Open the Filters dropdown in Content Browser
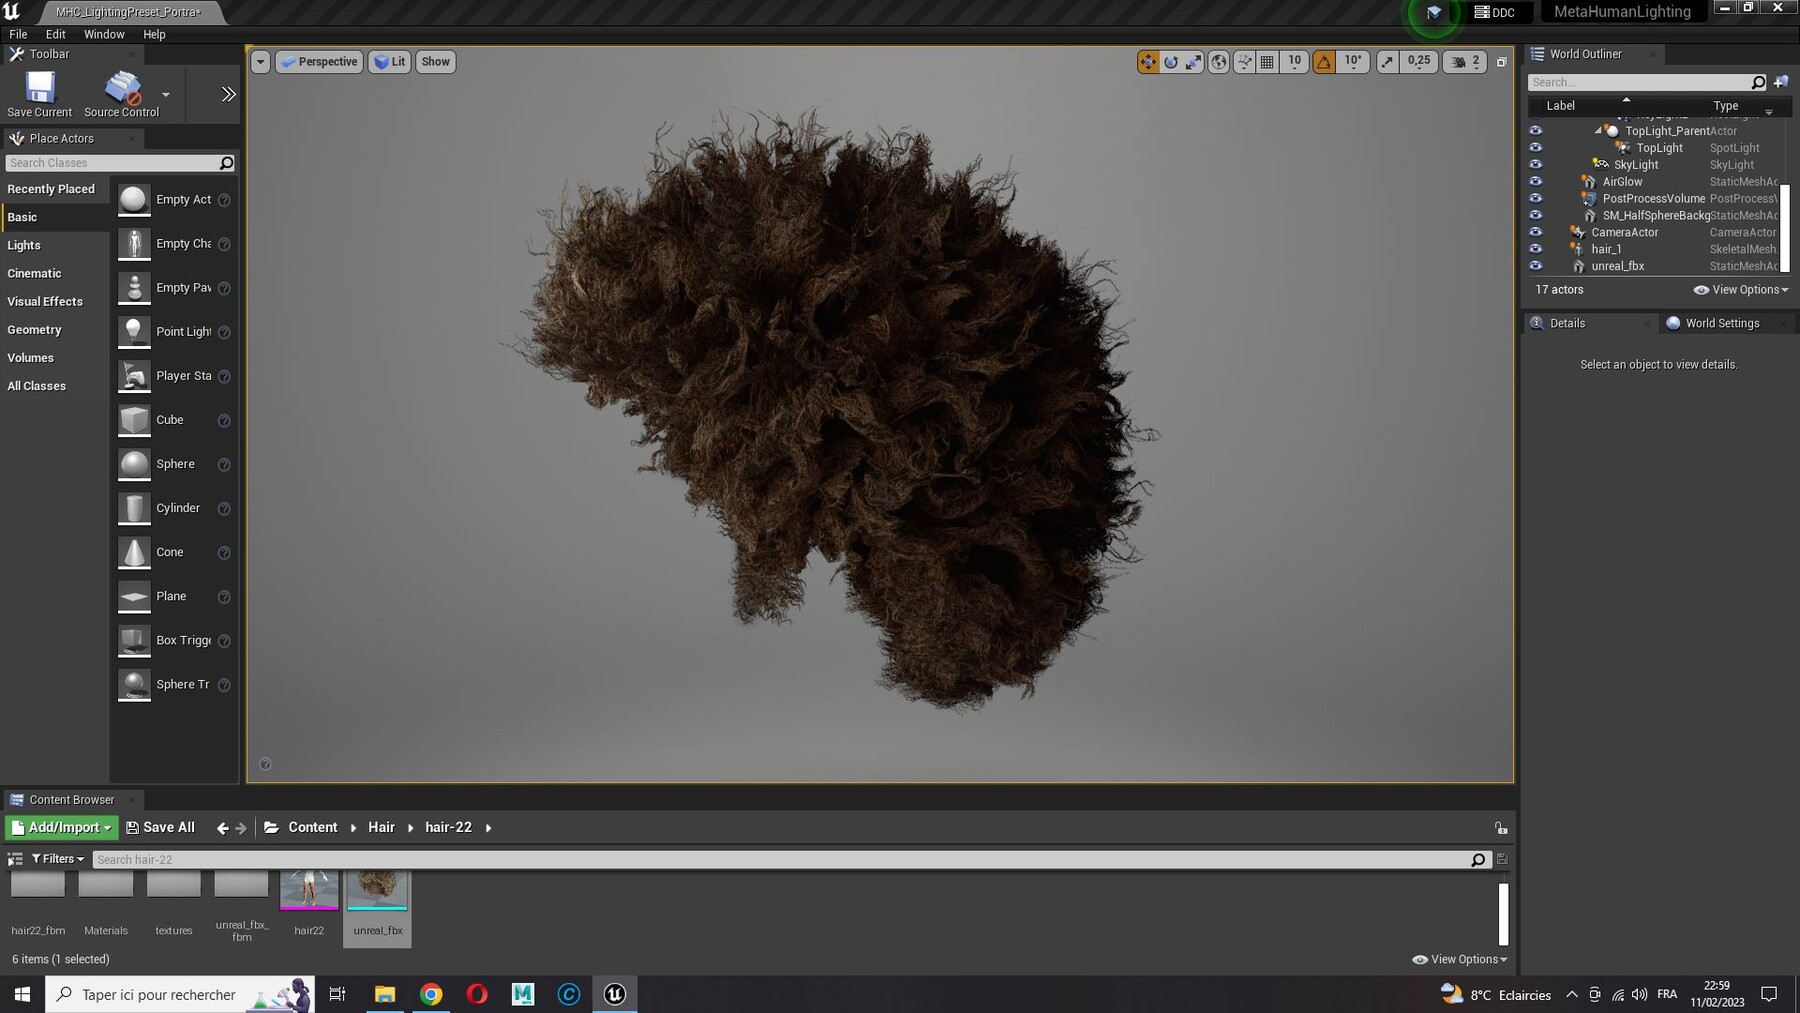The width and height of the screenshot is (1800, 1013). [58, 859]
